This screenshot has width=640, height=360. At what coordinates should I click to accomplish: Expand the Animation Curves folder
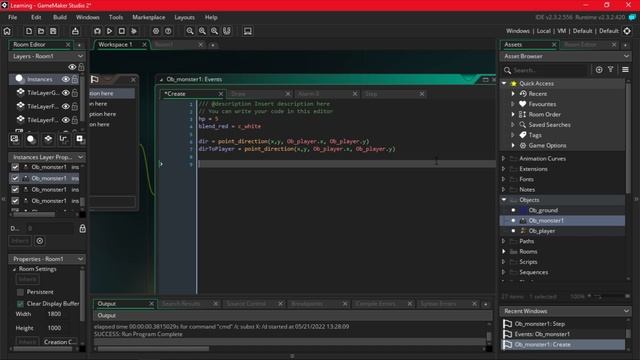[504, 158]
